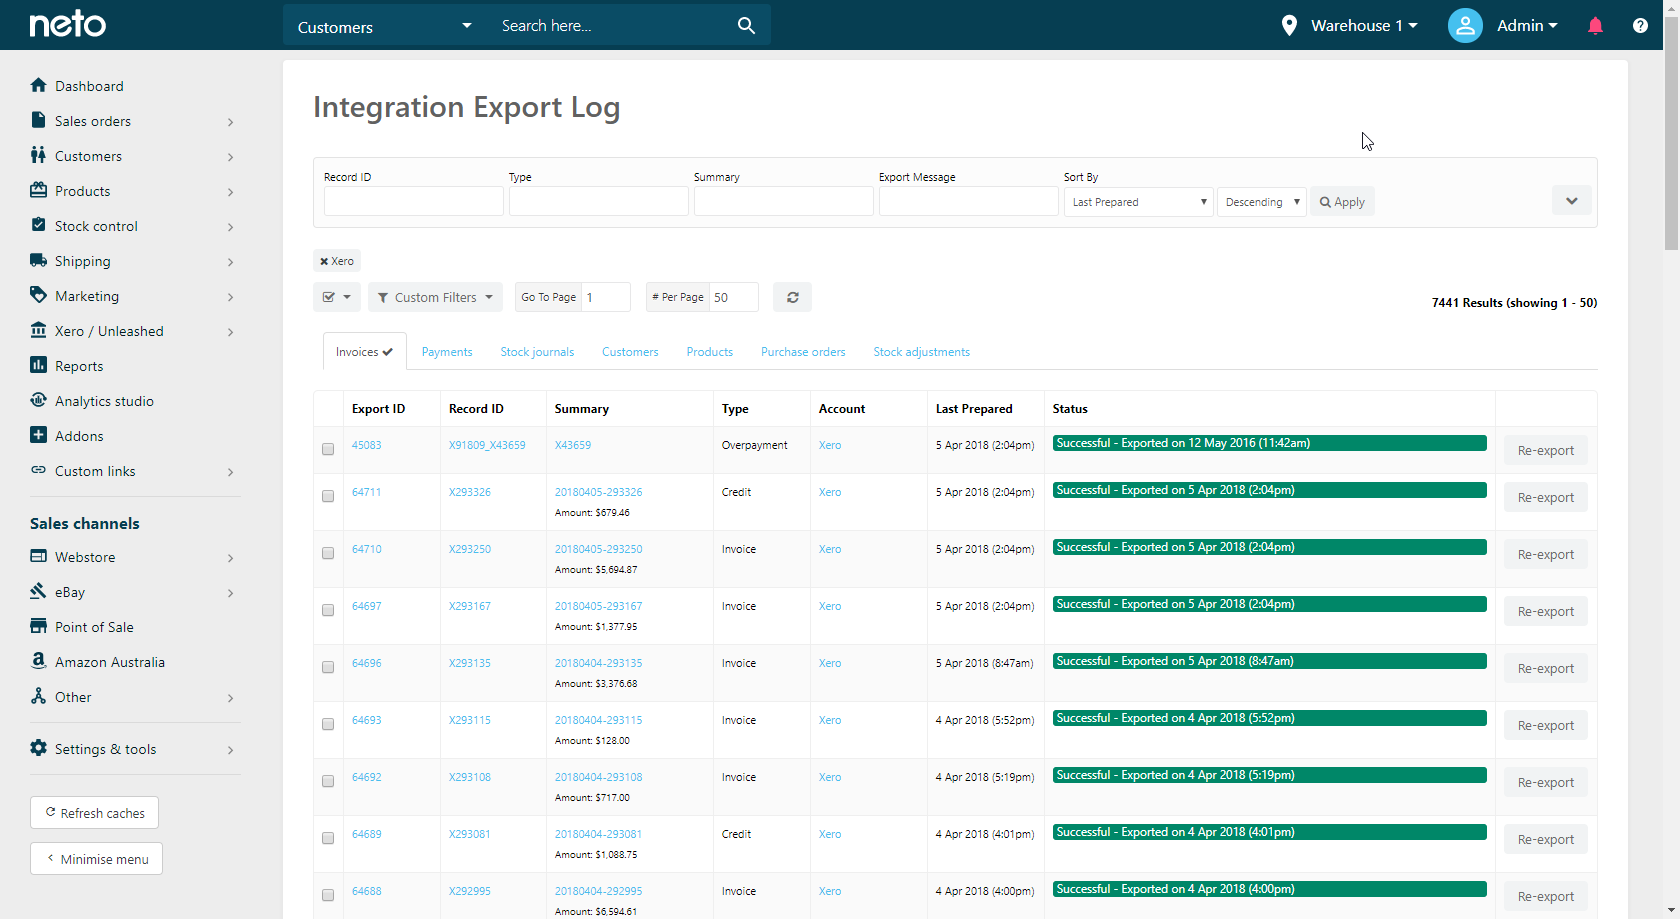Click Refresh caches button
The width and height of the screenshot is (1680, 919).
coord(95,813)
